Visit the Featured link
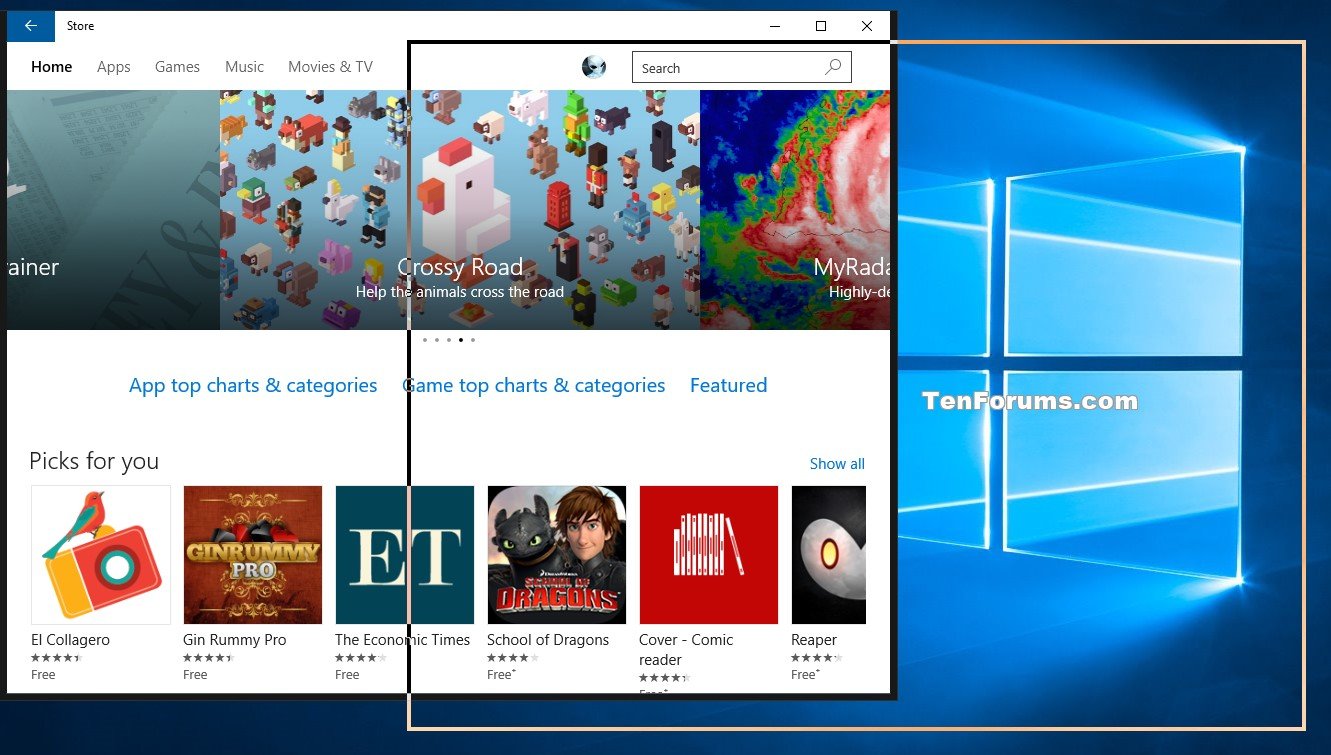This screenshot has width=1331, height=755. pyautogui.click(x=729, y=386)
